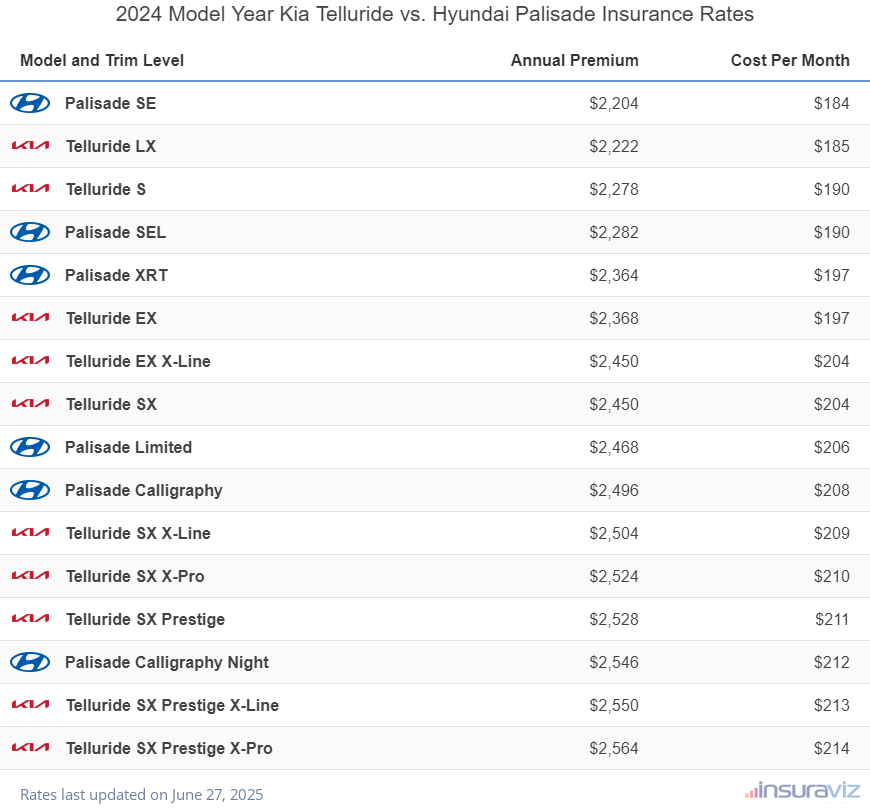
Task: Click the Kia logo beside Telluride SX X-Line
Action: 31,533
